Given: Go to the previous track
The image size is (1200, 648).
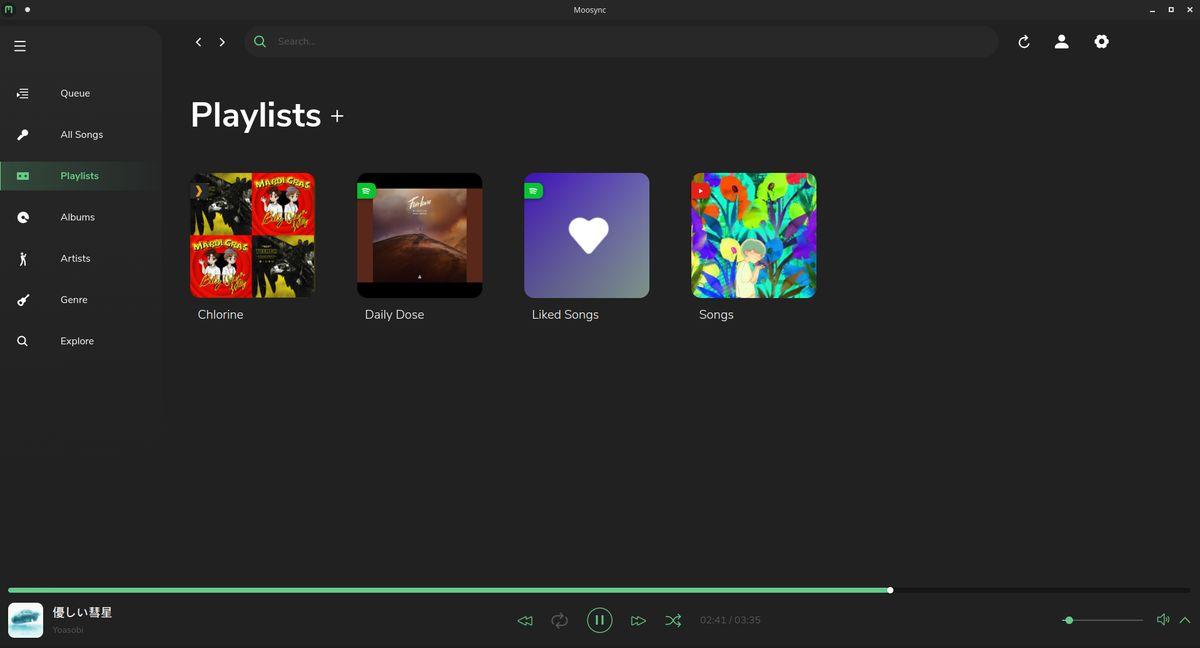Looking at the screenshot, I should click(525, 621).
